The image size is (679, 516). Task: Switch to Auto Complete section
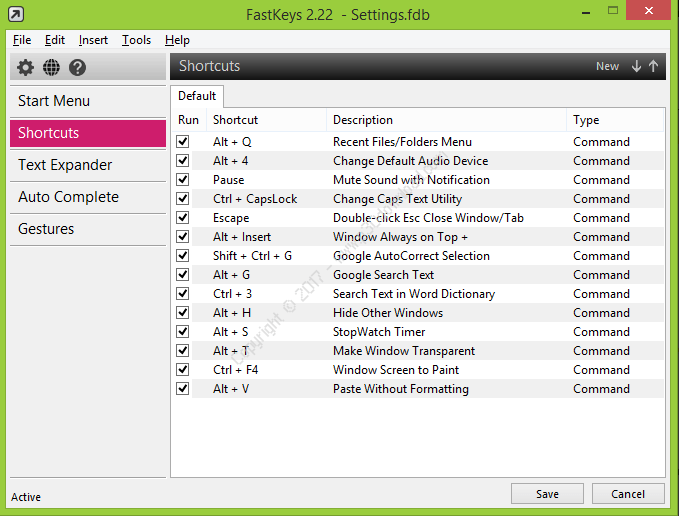coord(88,197)
